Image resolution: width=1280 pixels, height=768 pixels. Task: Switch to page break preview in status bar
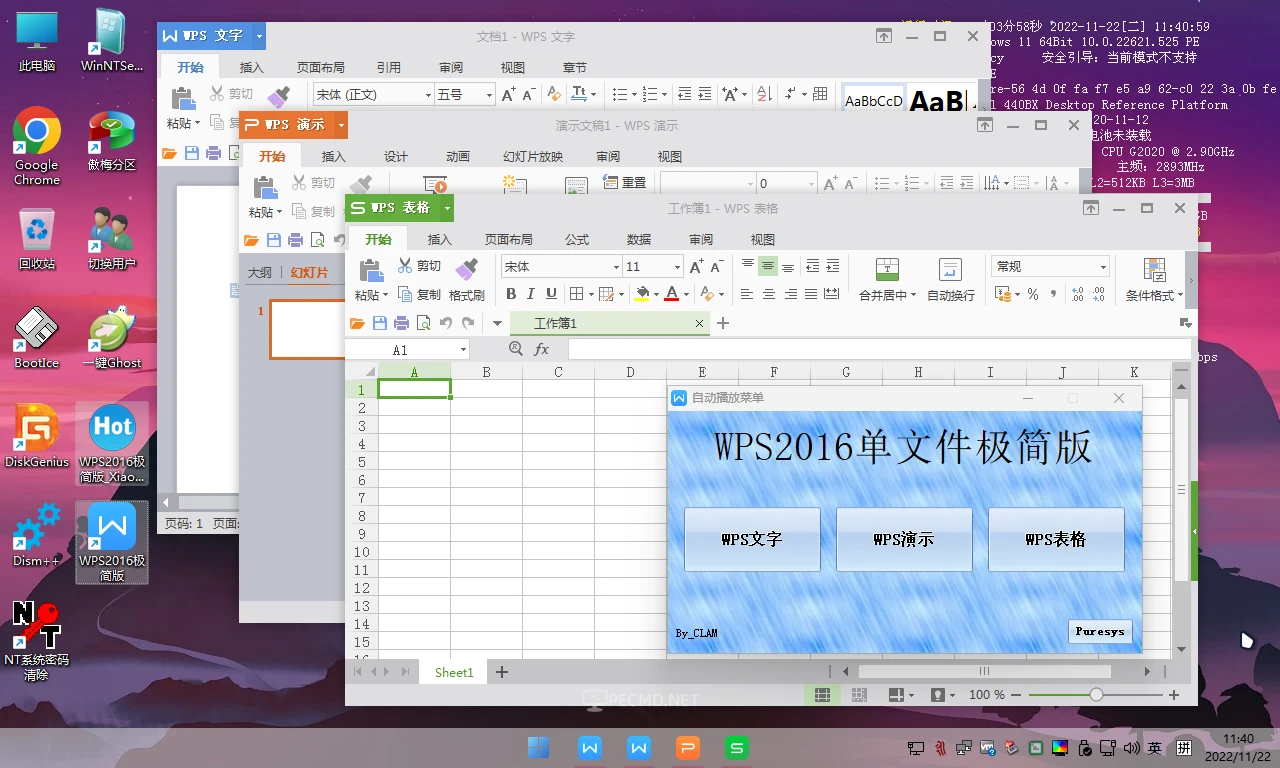coord(858,694)
